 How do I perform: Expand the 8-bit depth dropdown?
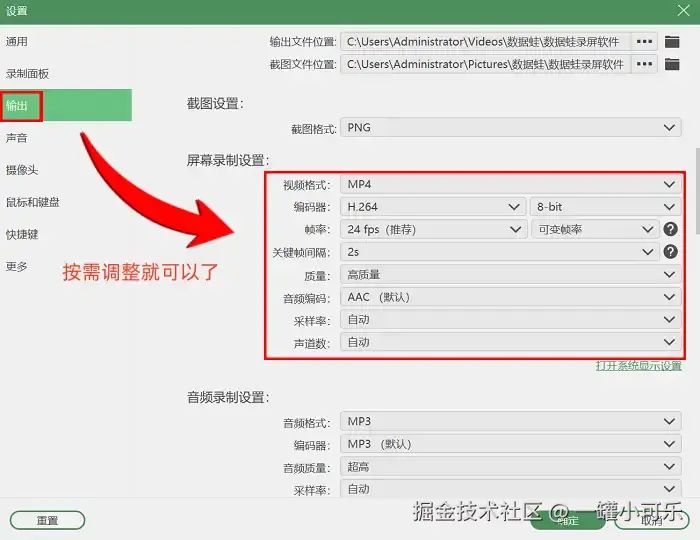point(606,207)
